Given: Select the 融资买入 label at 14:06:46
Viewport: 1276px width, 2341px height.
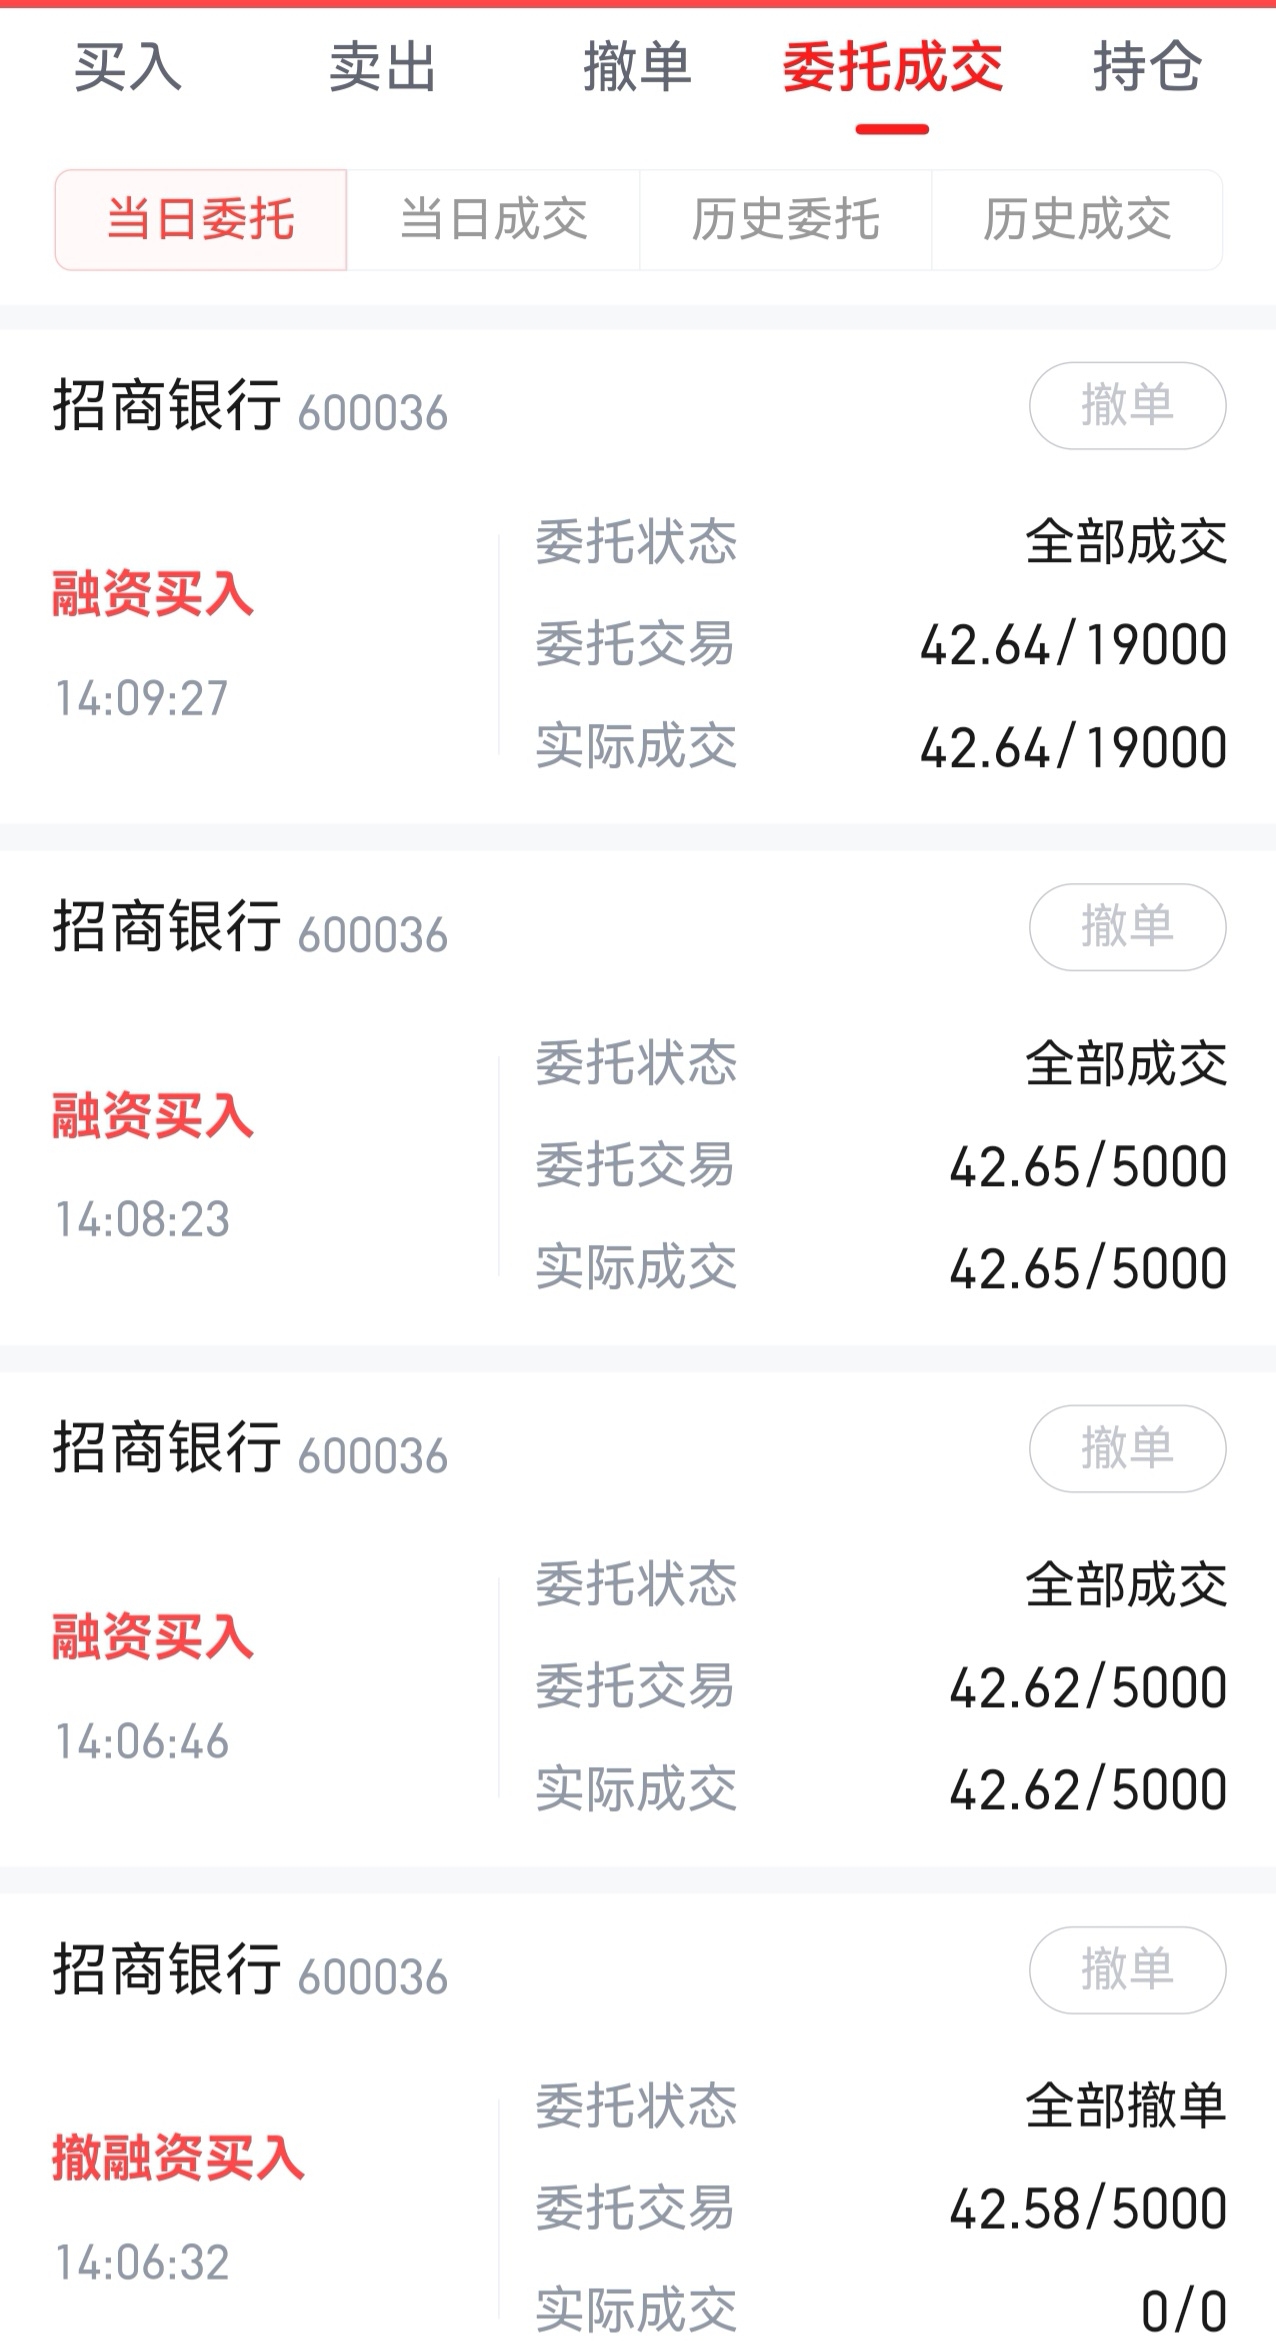Looking at the screenshot, I should pyautogui.click(x=153, y=1636).
